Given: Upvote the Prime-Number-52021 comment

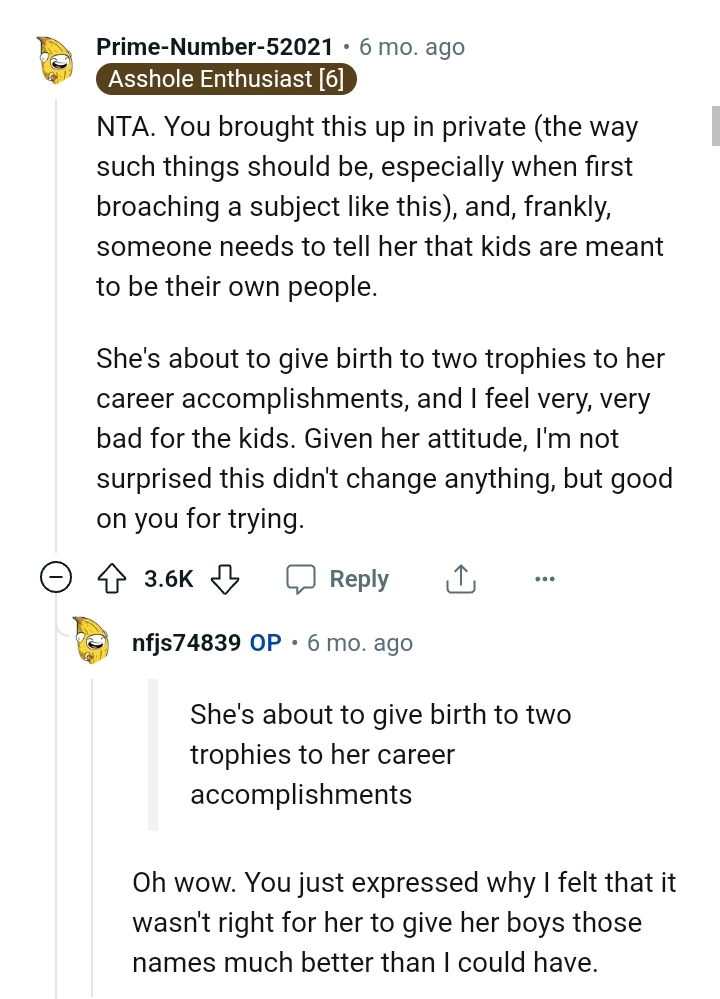Looking at the screenshot, I should (110, 579).
